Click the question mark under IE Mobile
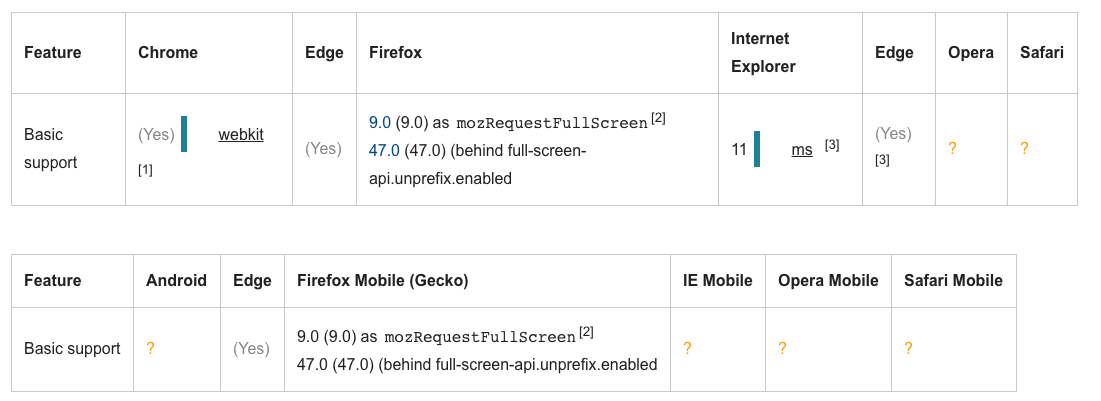 coord(687,348)
